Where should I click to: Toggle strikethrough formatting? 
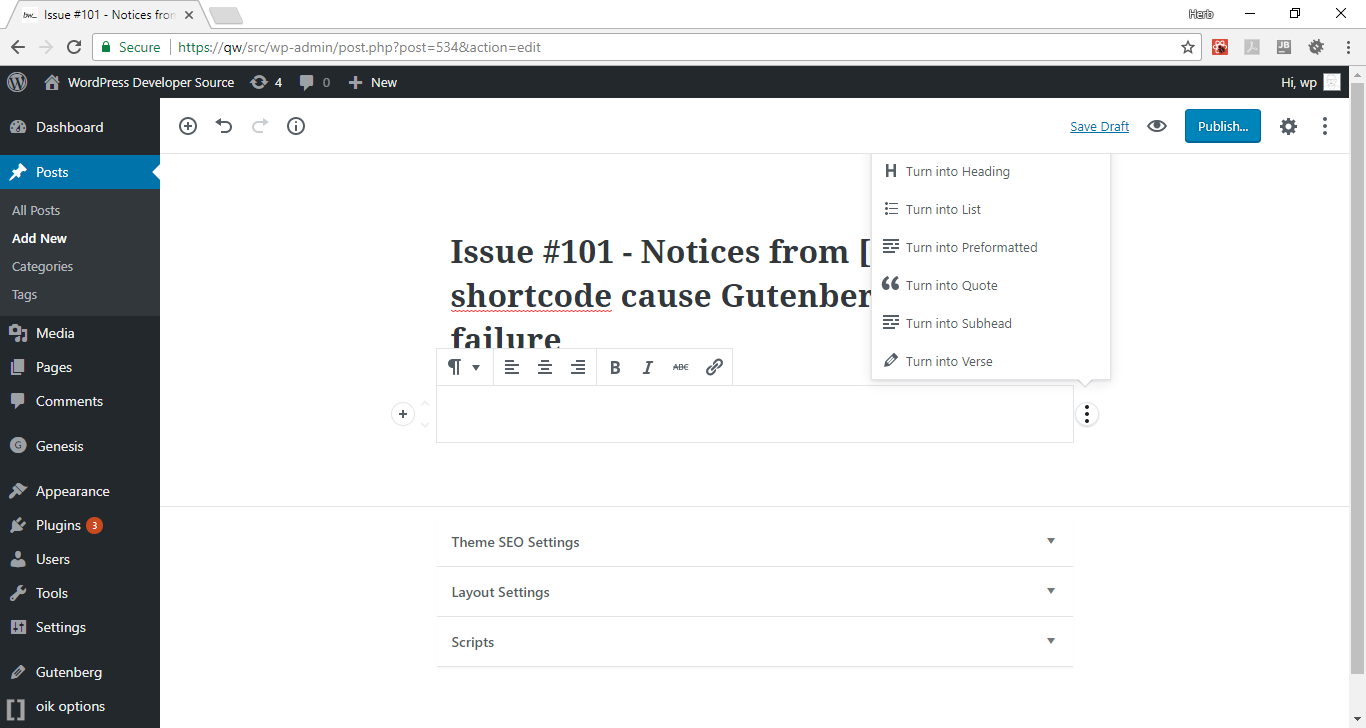pos(680,366)
